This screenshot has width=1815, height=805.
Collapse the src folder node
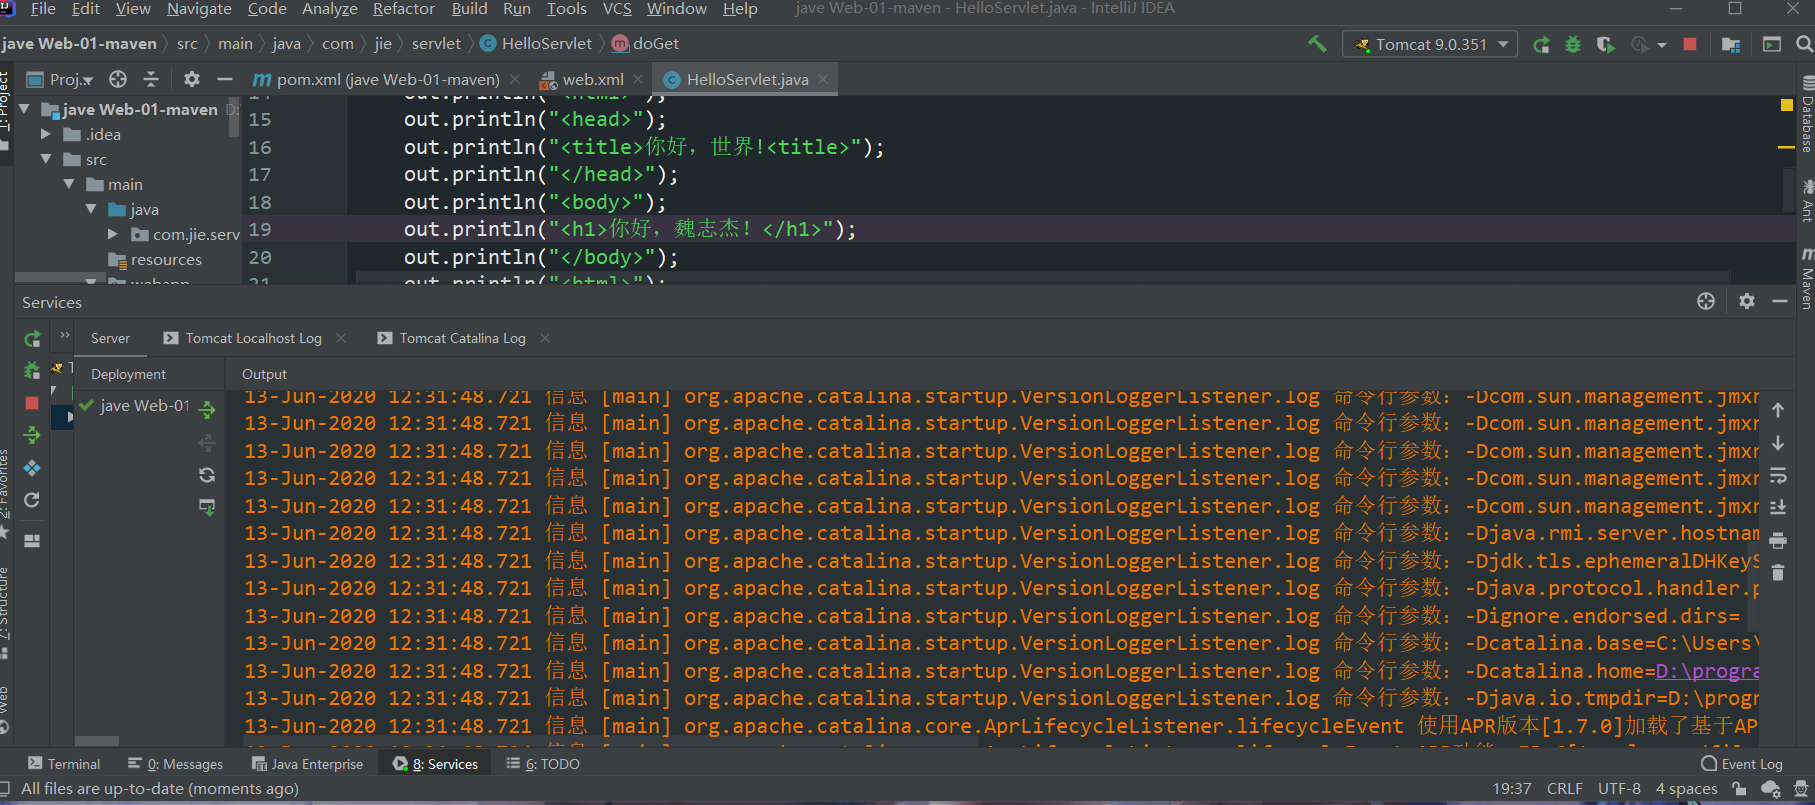point(46,159)
